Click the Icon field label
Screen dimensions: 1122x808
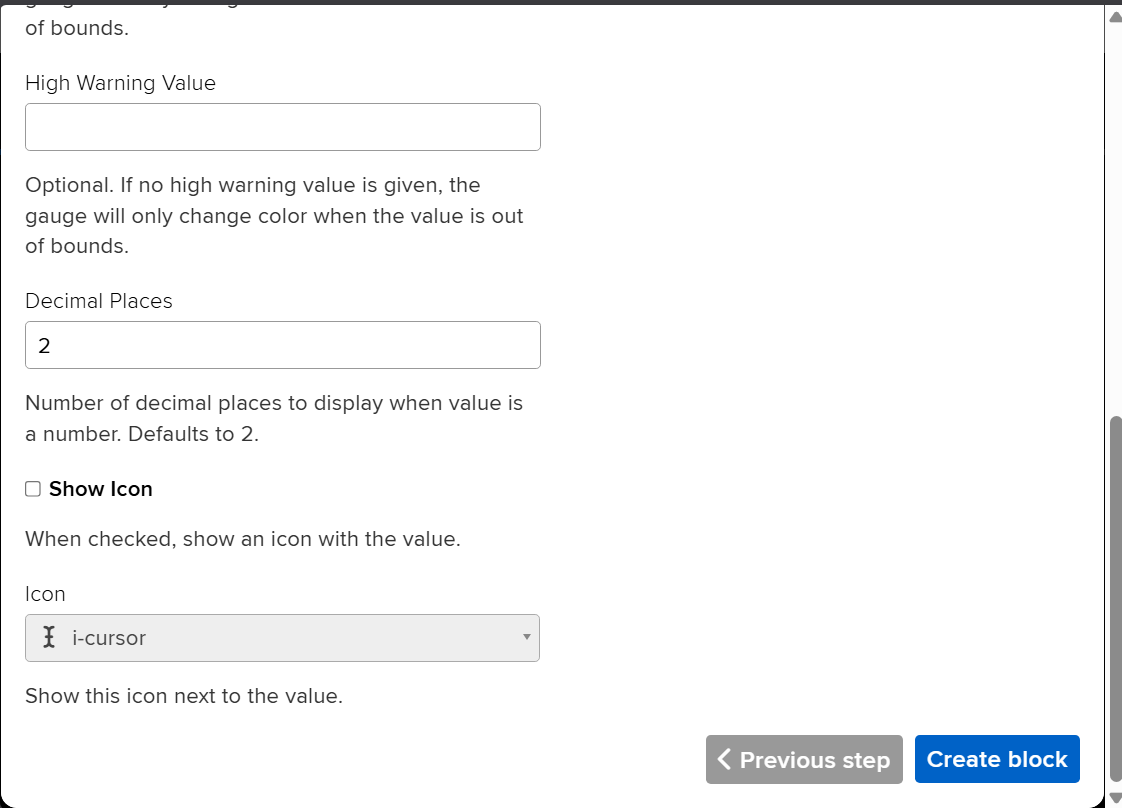pos(45,594)
